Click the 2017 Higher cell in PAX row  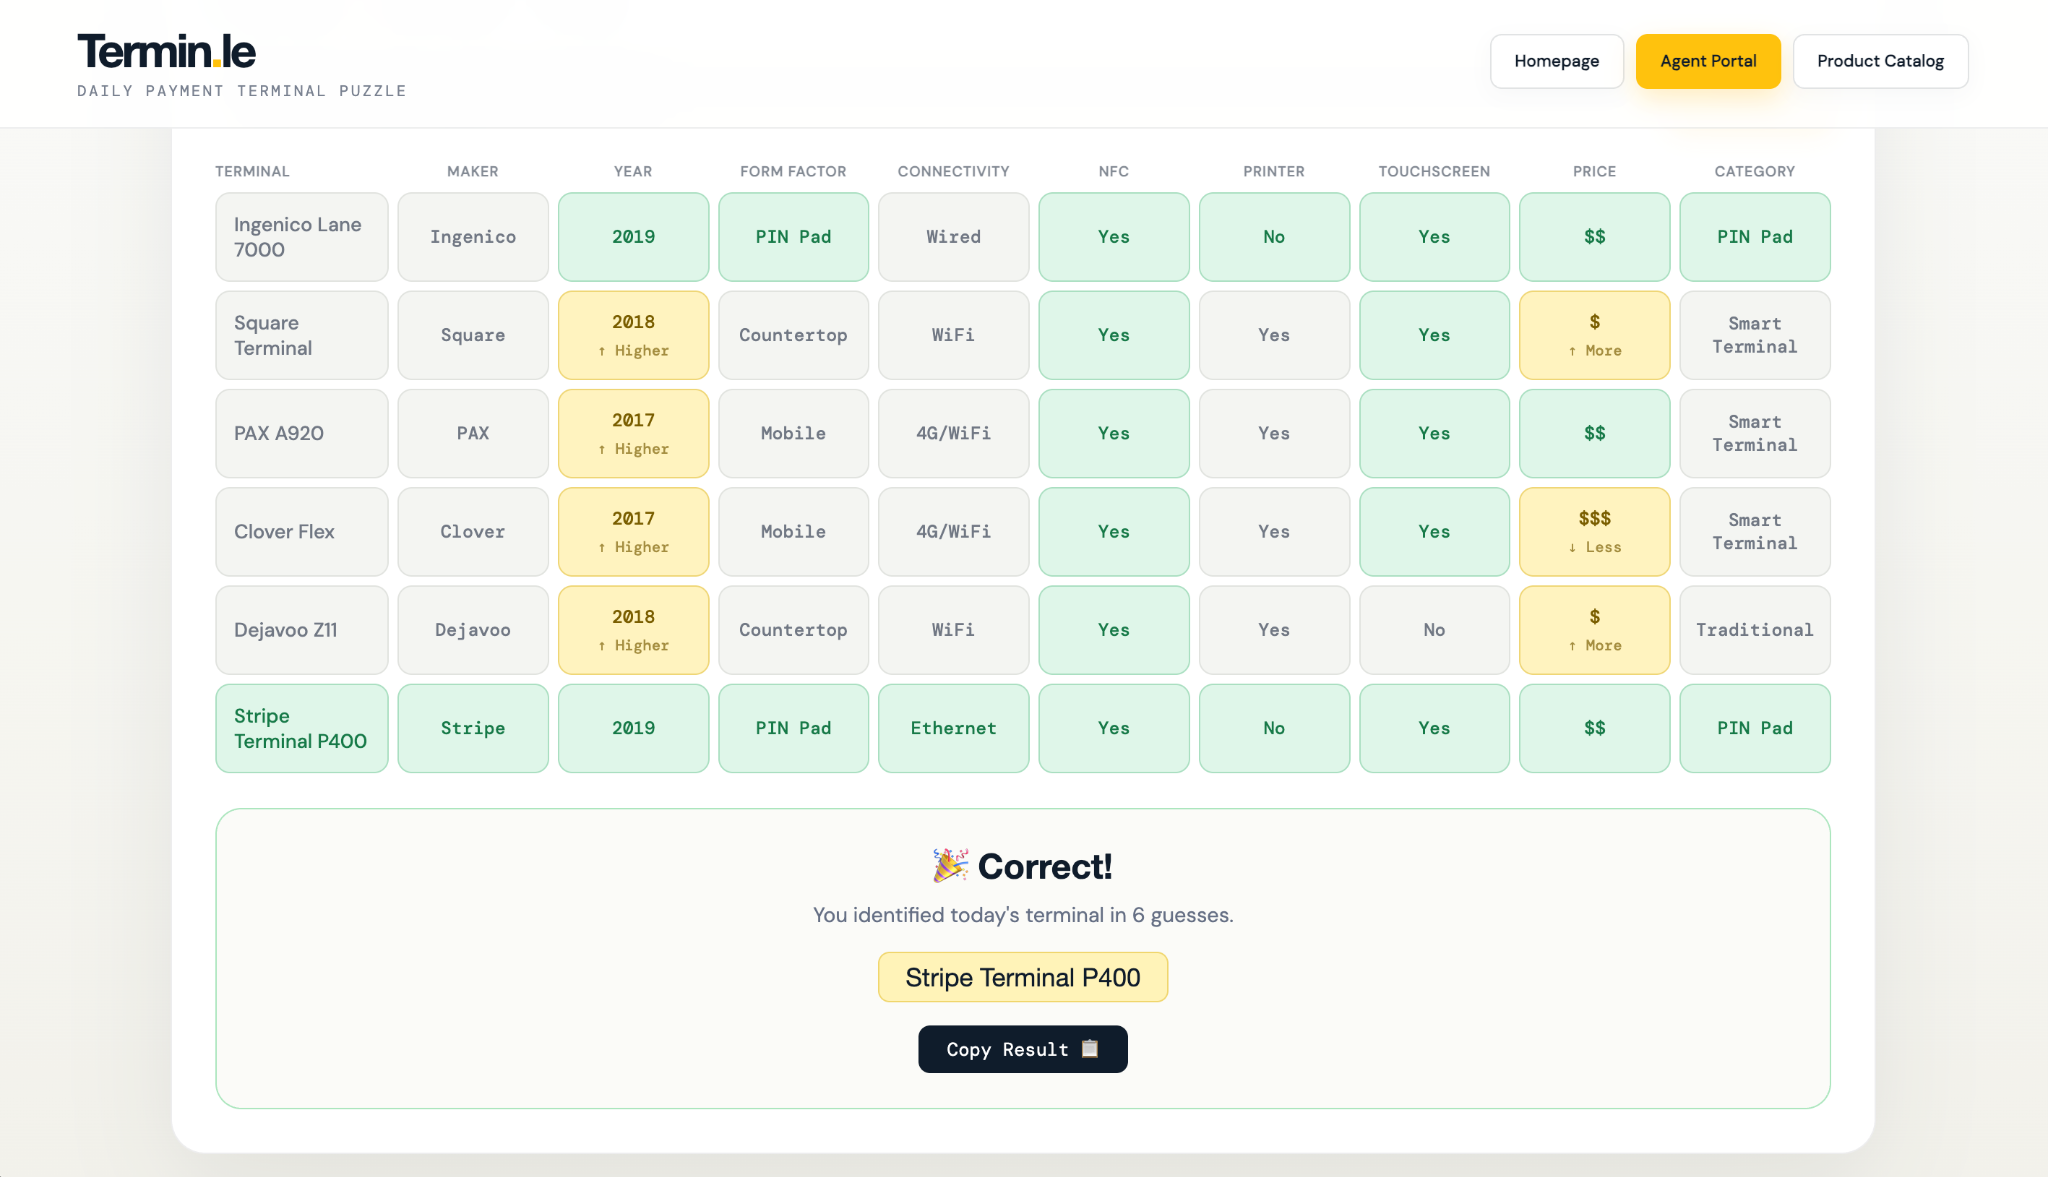pos(633,433)
